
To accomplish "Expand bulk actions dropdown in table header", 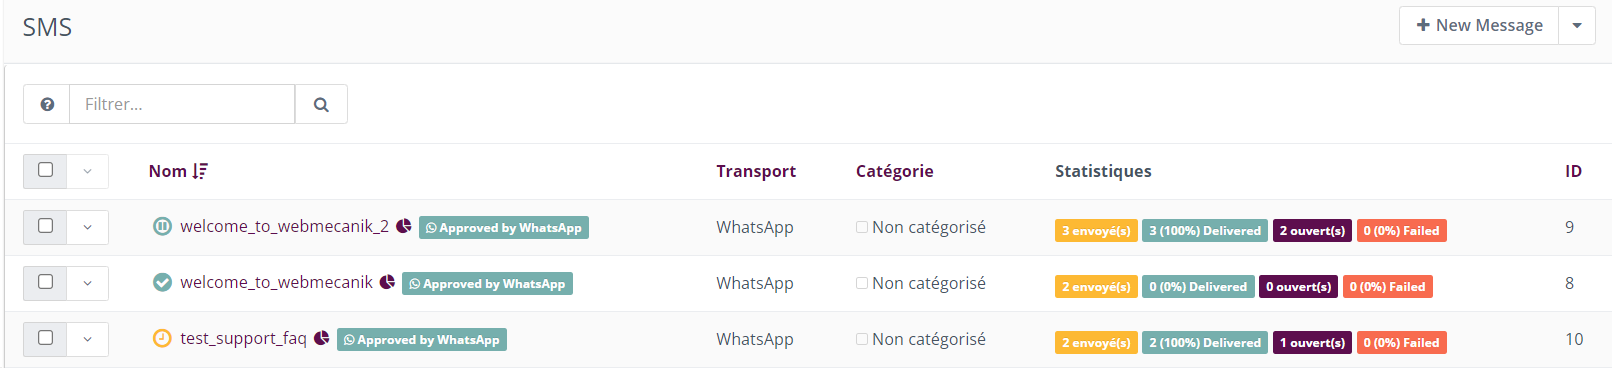I will pyautogui.click(x=88, y=171).
